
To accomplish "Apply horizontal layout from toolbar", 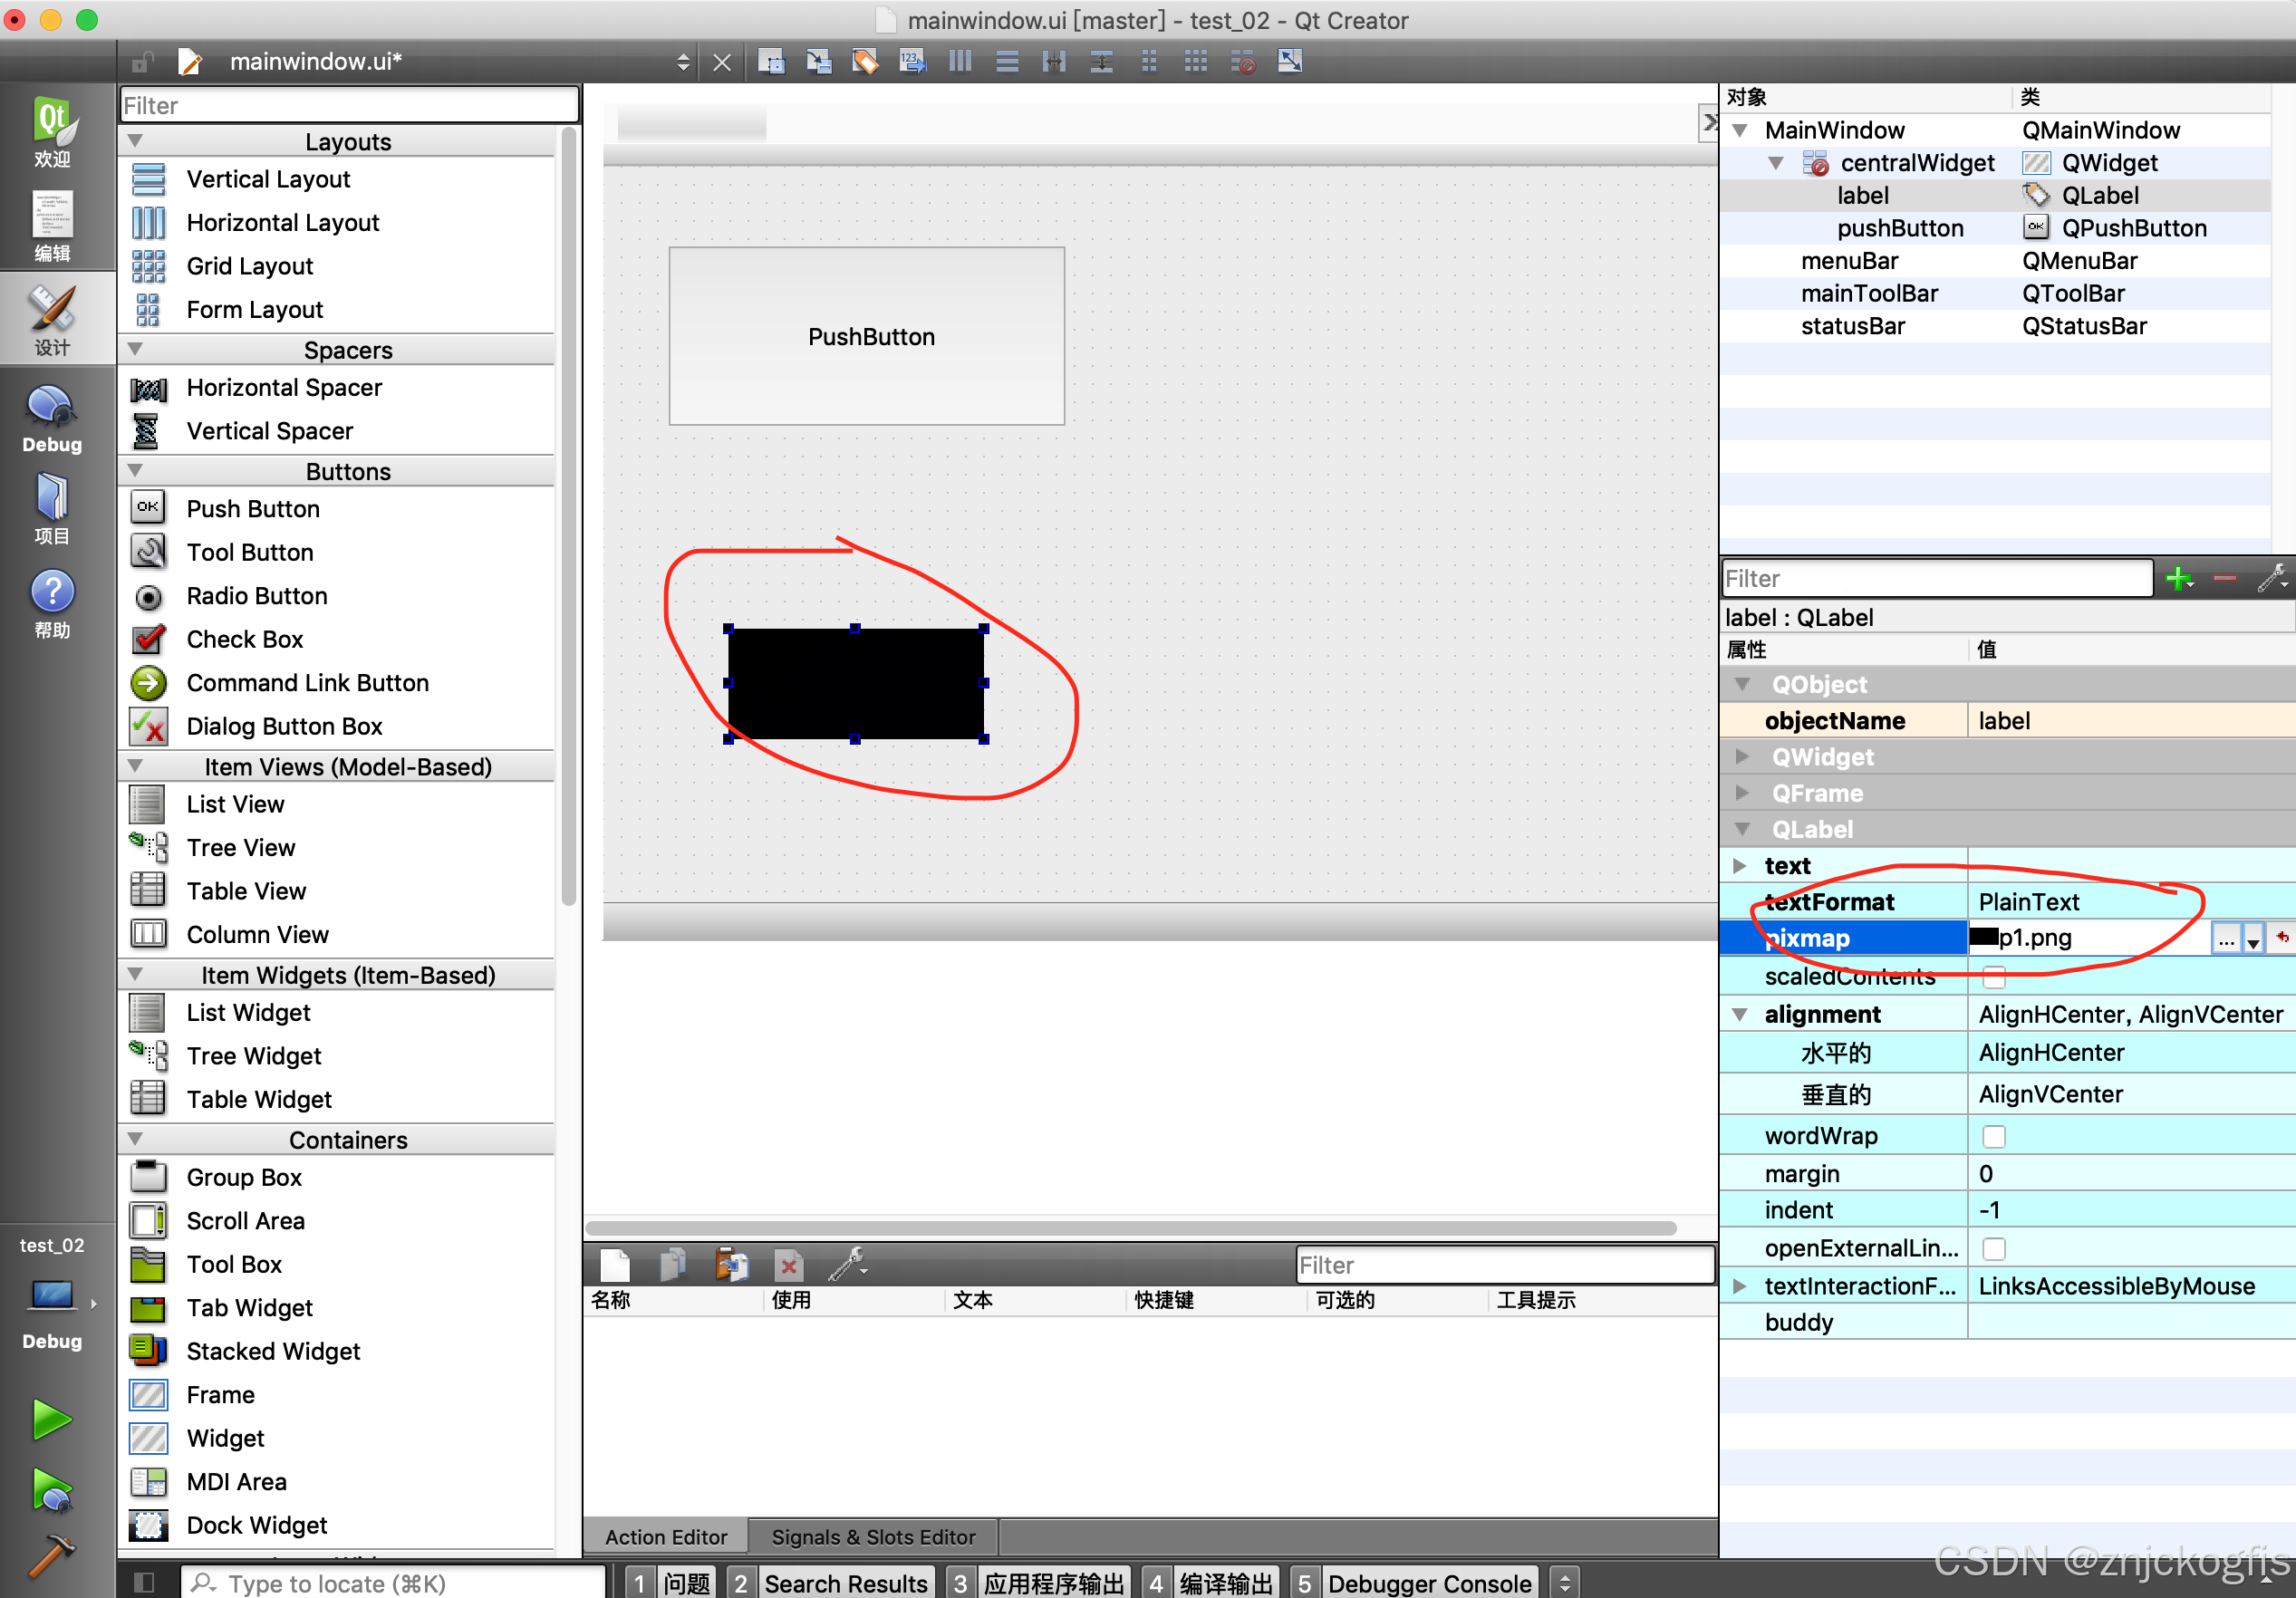I will point(959,62).
